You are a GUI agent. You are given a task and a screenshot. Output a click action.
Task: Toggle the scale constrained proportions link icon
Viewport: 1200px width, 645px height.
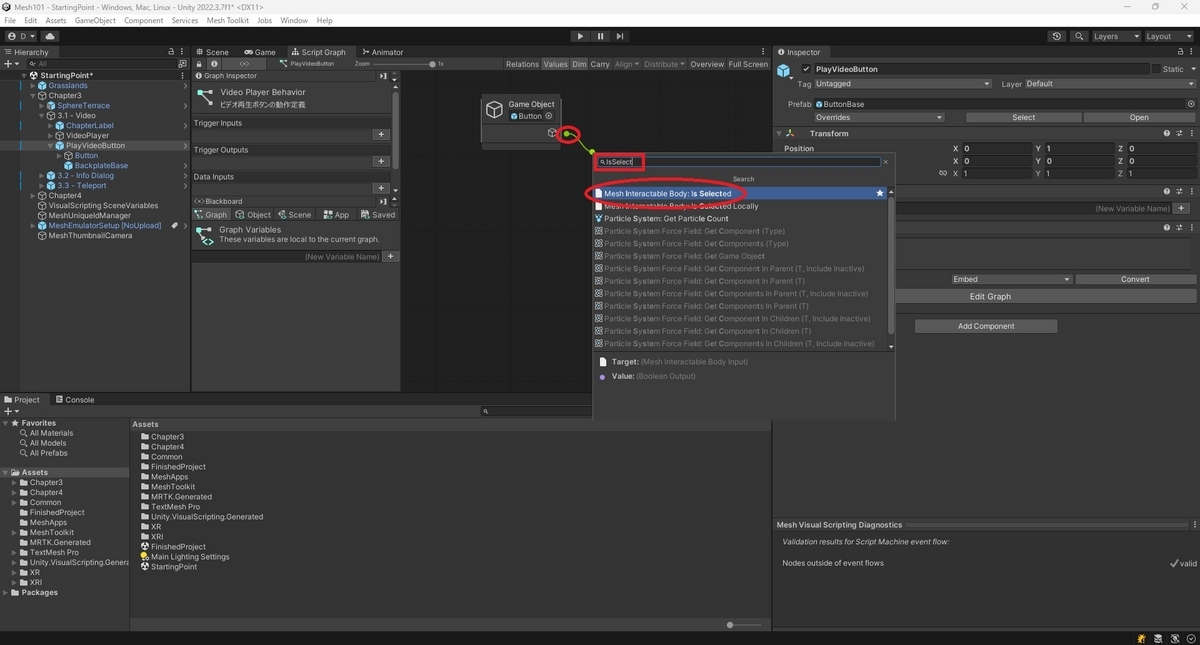point(943,173)
